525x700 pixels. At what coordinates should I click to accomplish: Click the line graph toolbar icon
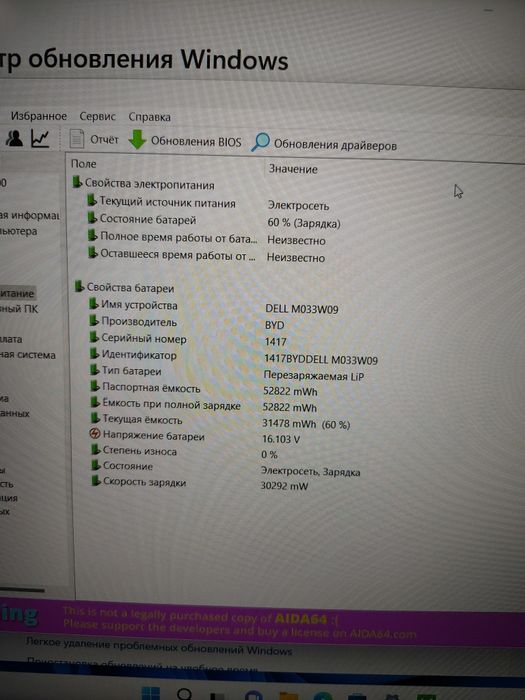tap(40, 138)
